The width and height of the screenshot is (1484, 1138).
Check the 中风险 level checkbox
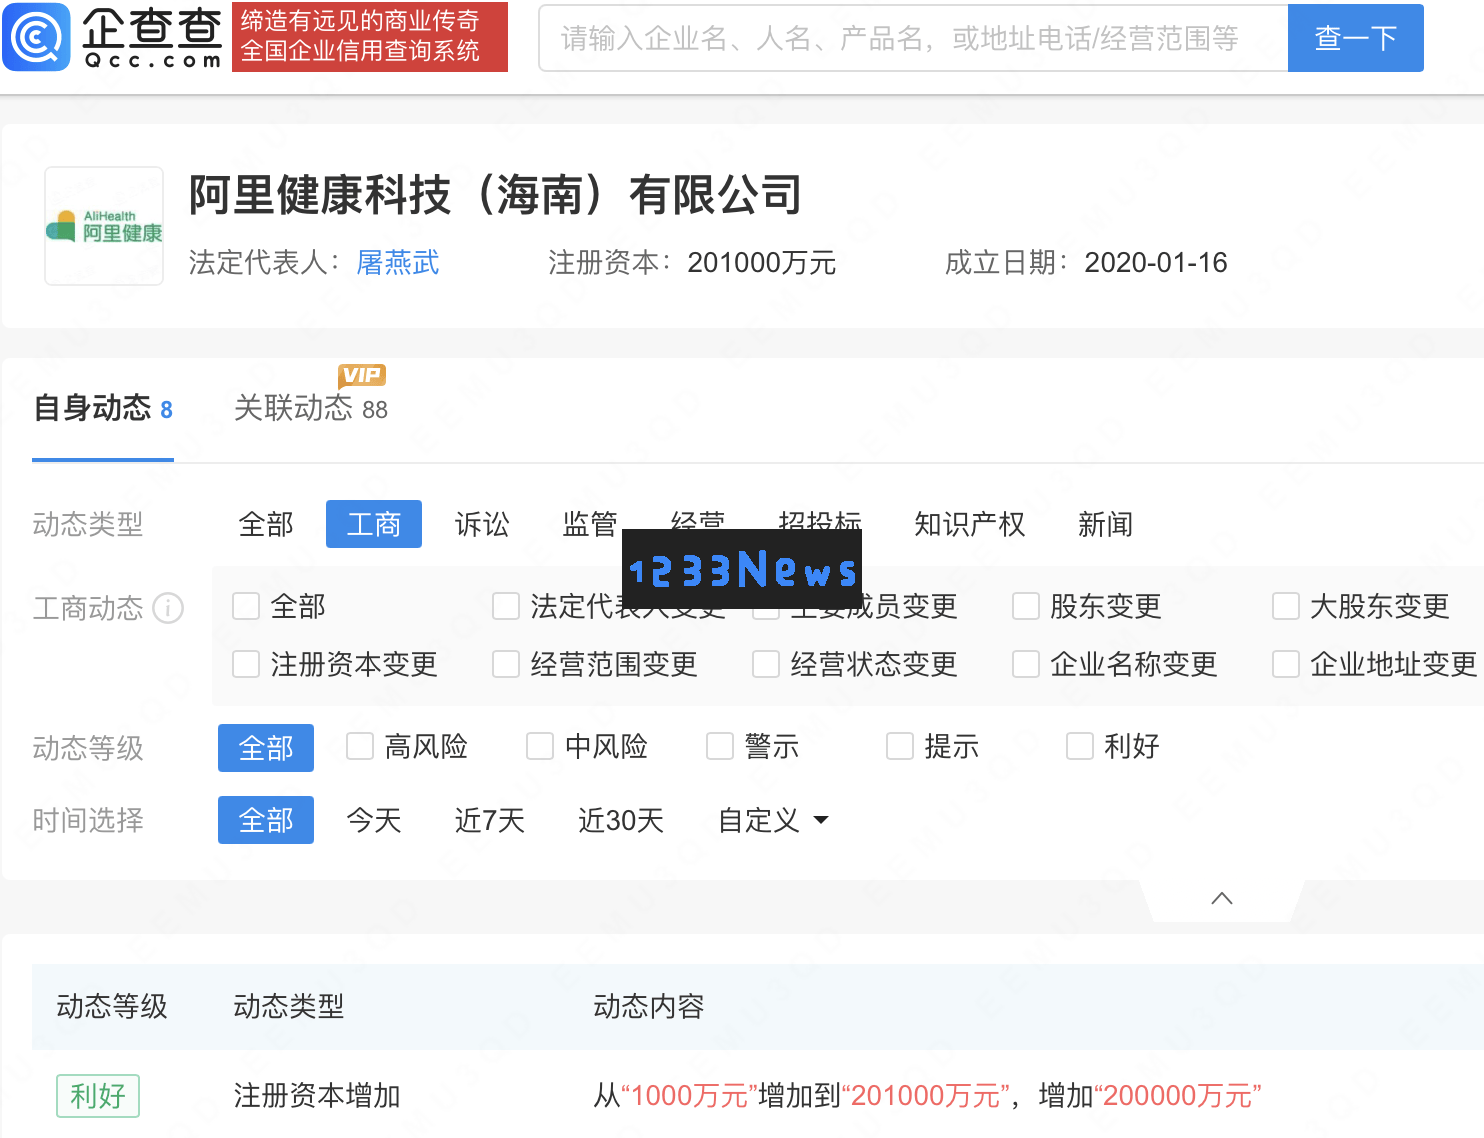point(540,746)
